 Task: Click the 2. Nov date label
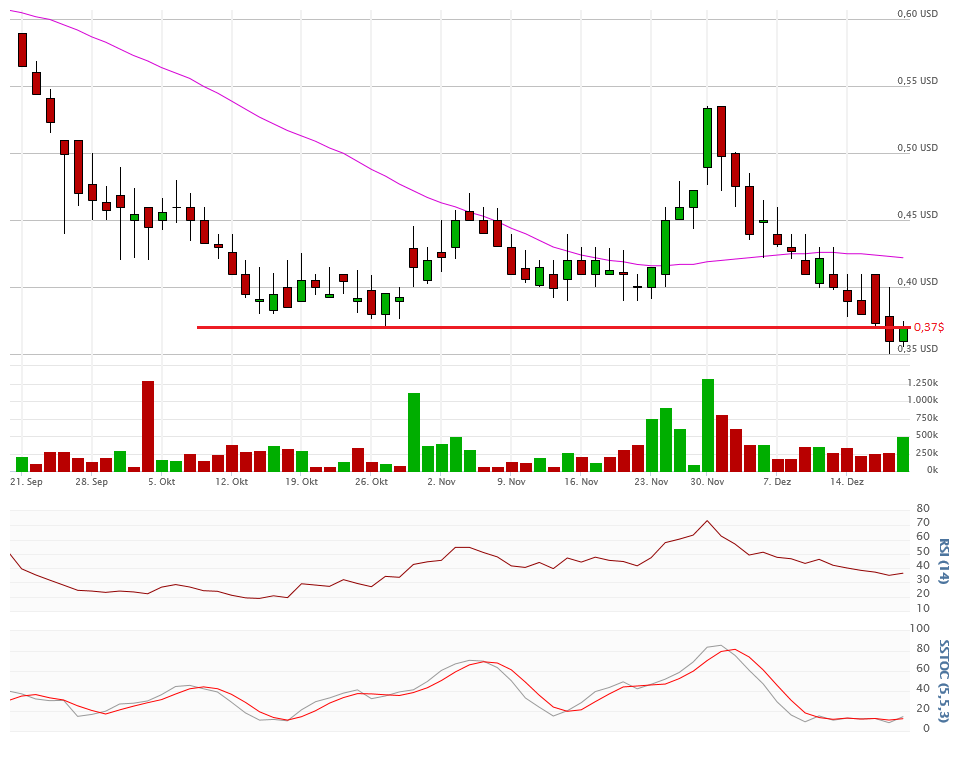tap(441, 482)
